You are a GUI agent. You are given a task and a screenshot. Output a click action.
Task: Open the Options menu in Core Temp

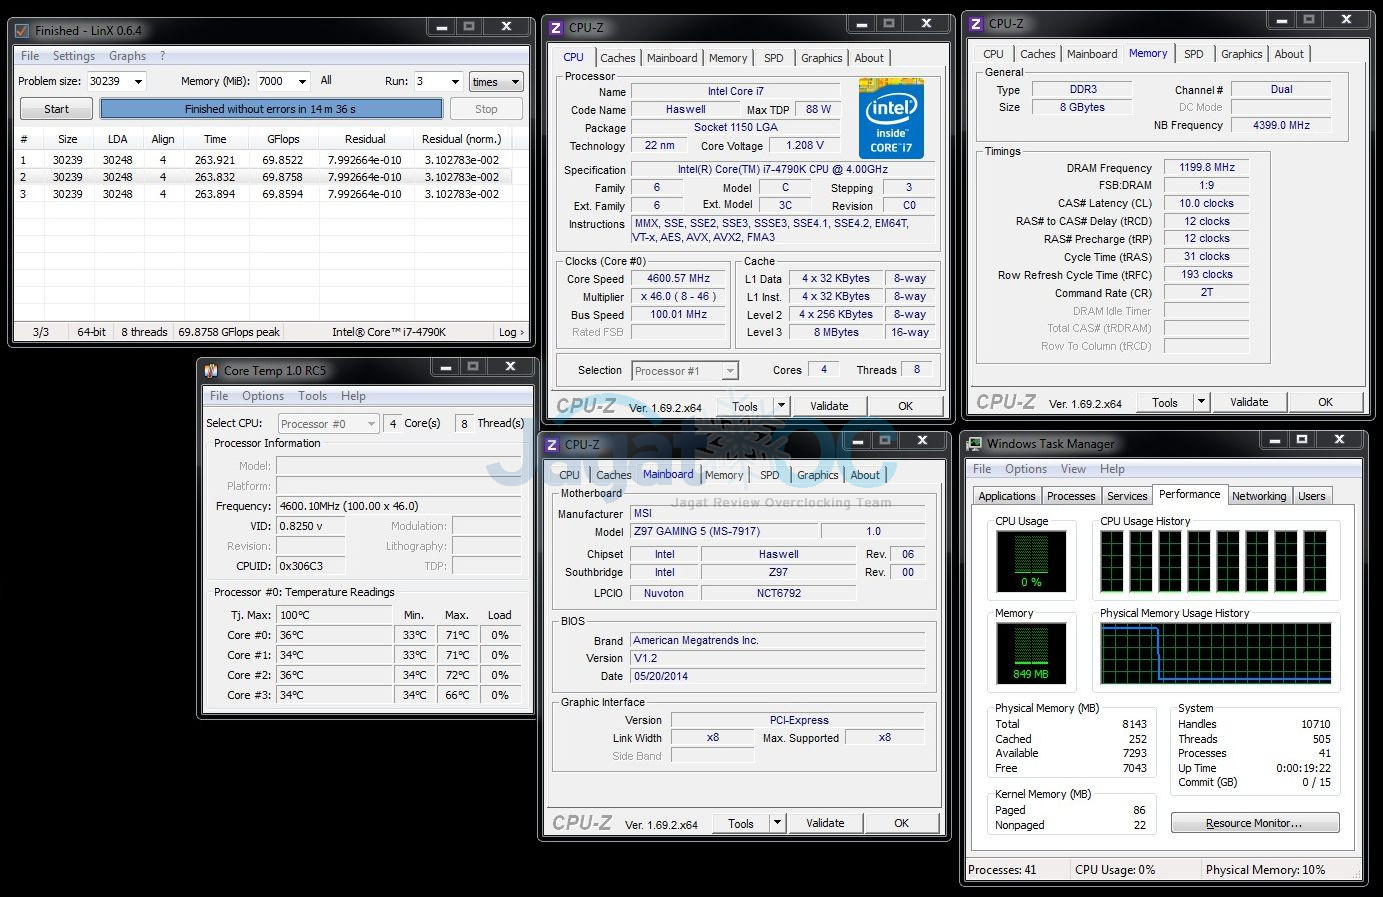pyautogui.click(x=262, y=396)
